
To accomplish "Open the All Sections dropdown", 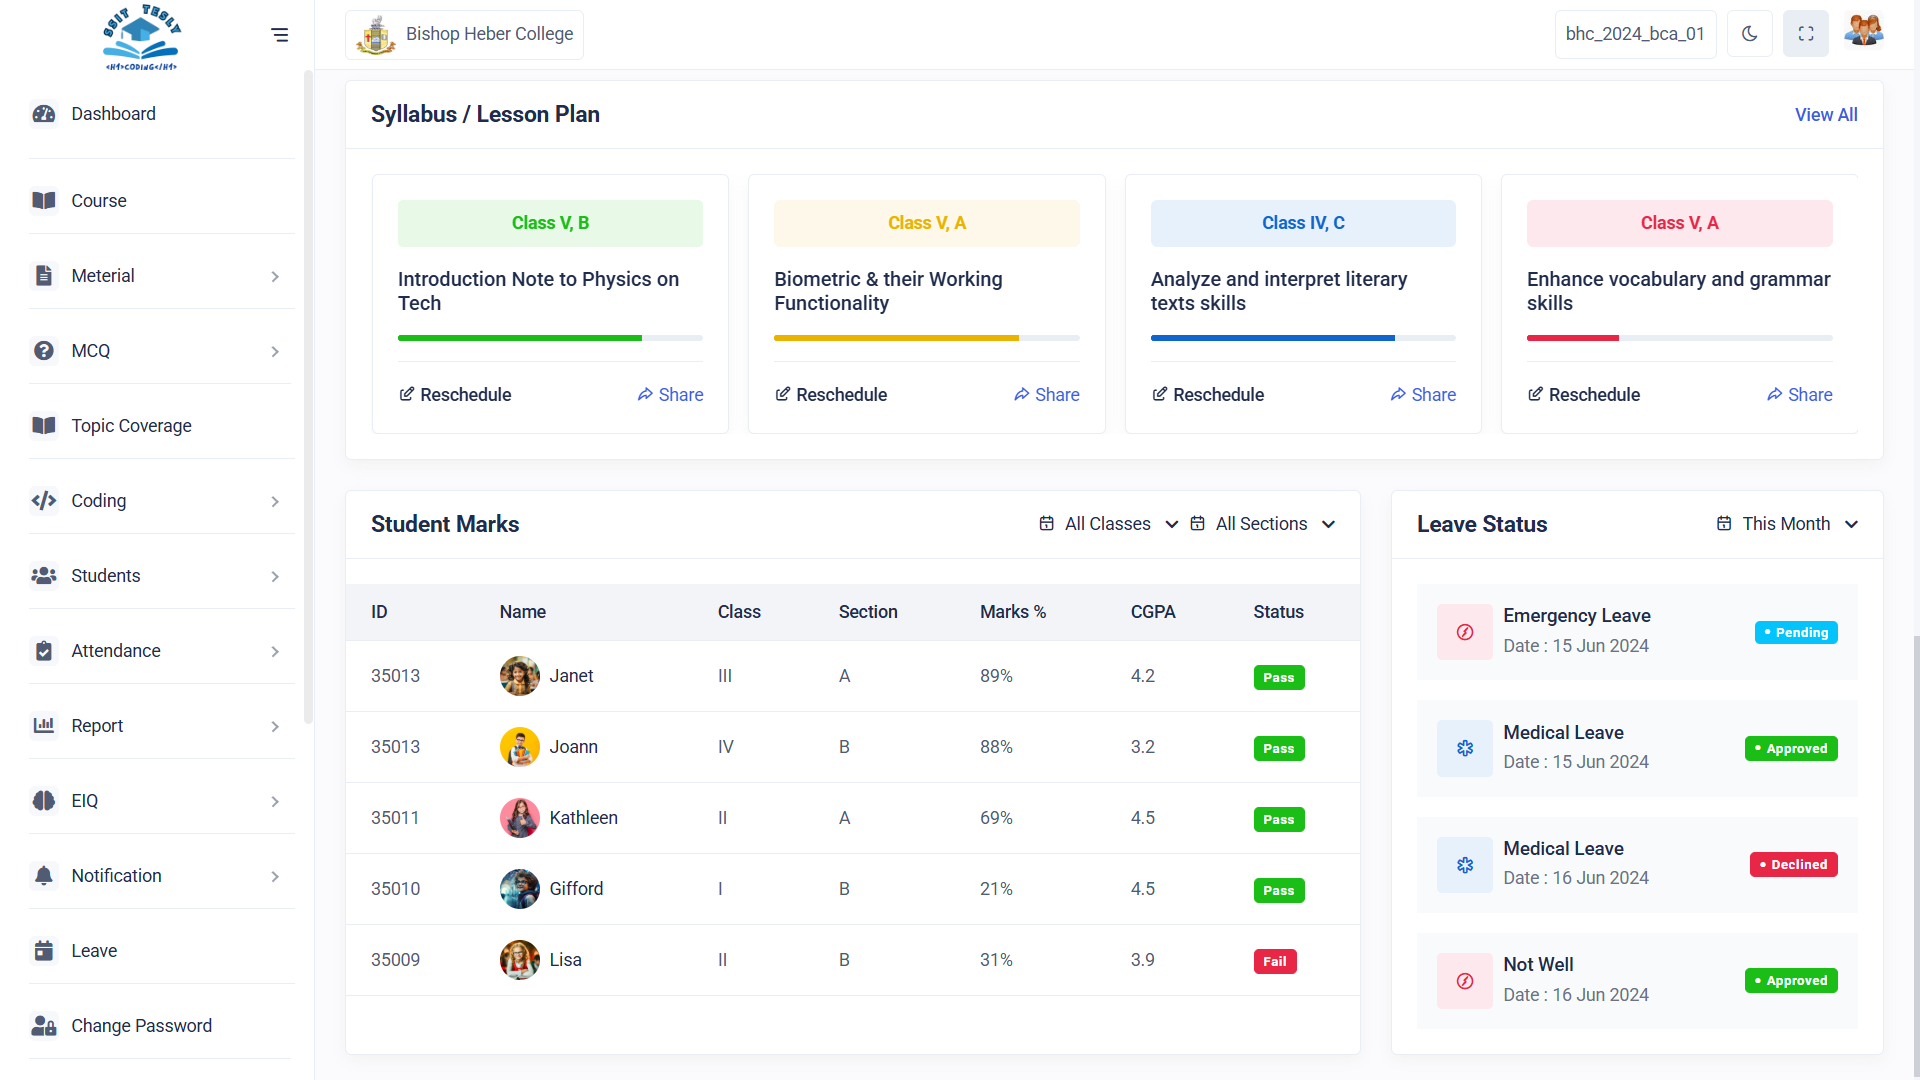I will click(1262, 524).
